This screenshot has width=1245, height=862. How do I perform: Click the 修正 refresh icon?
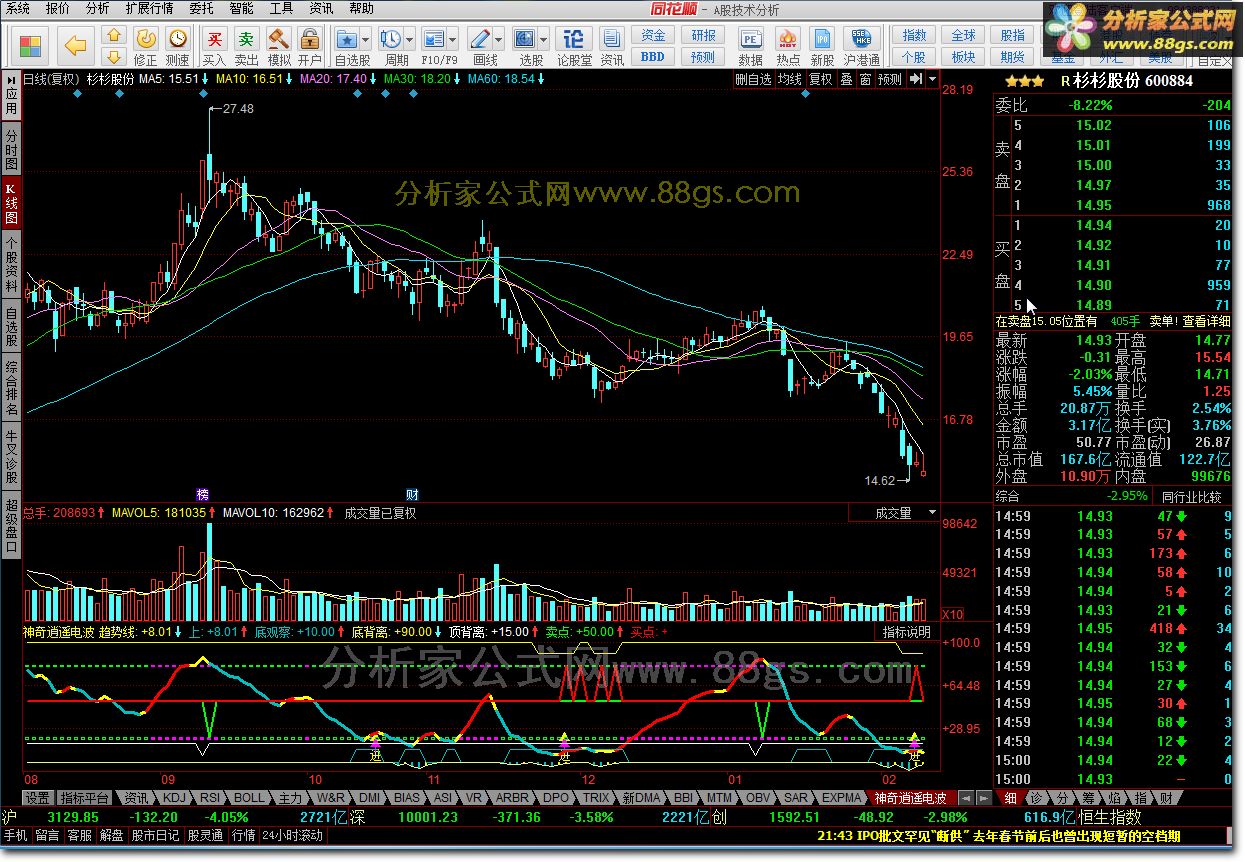(x=145, y=39)
